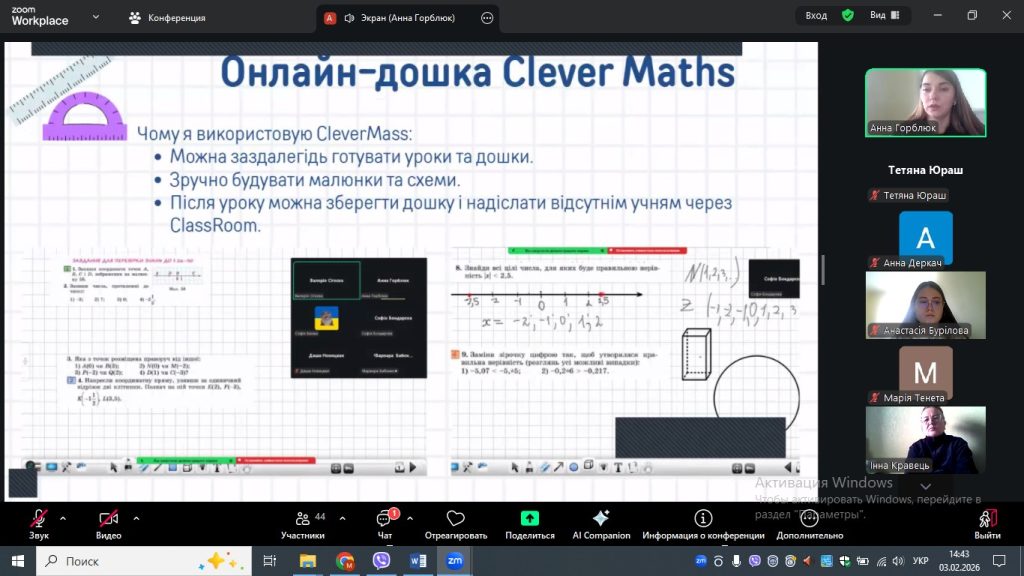
Task: Open the Чат chat panel
Action: [384, 520]
